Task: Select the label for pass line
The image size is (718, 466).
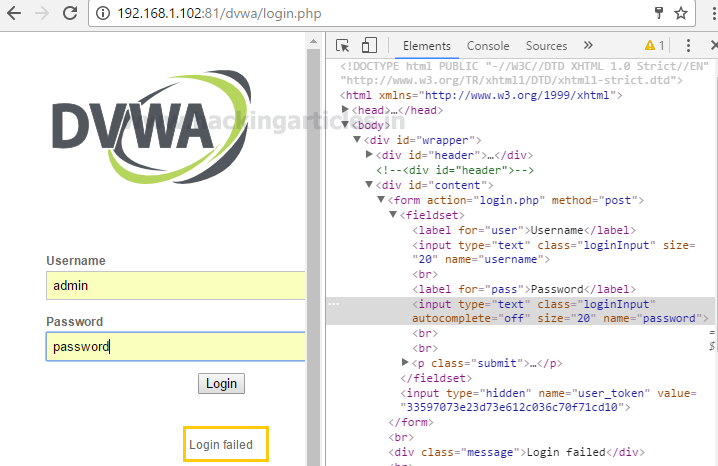Action: (x=524, y=289)
